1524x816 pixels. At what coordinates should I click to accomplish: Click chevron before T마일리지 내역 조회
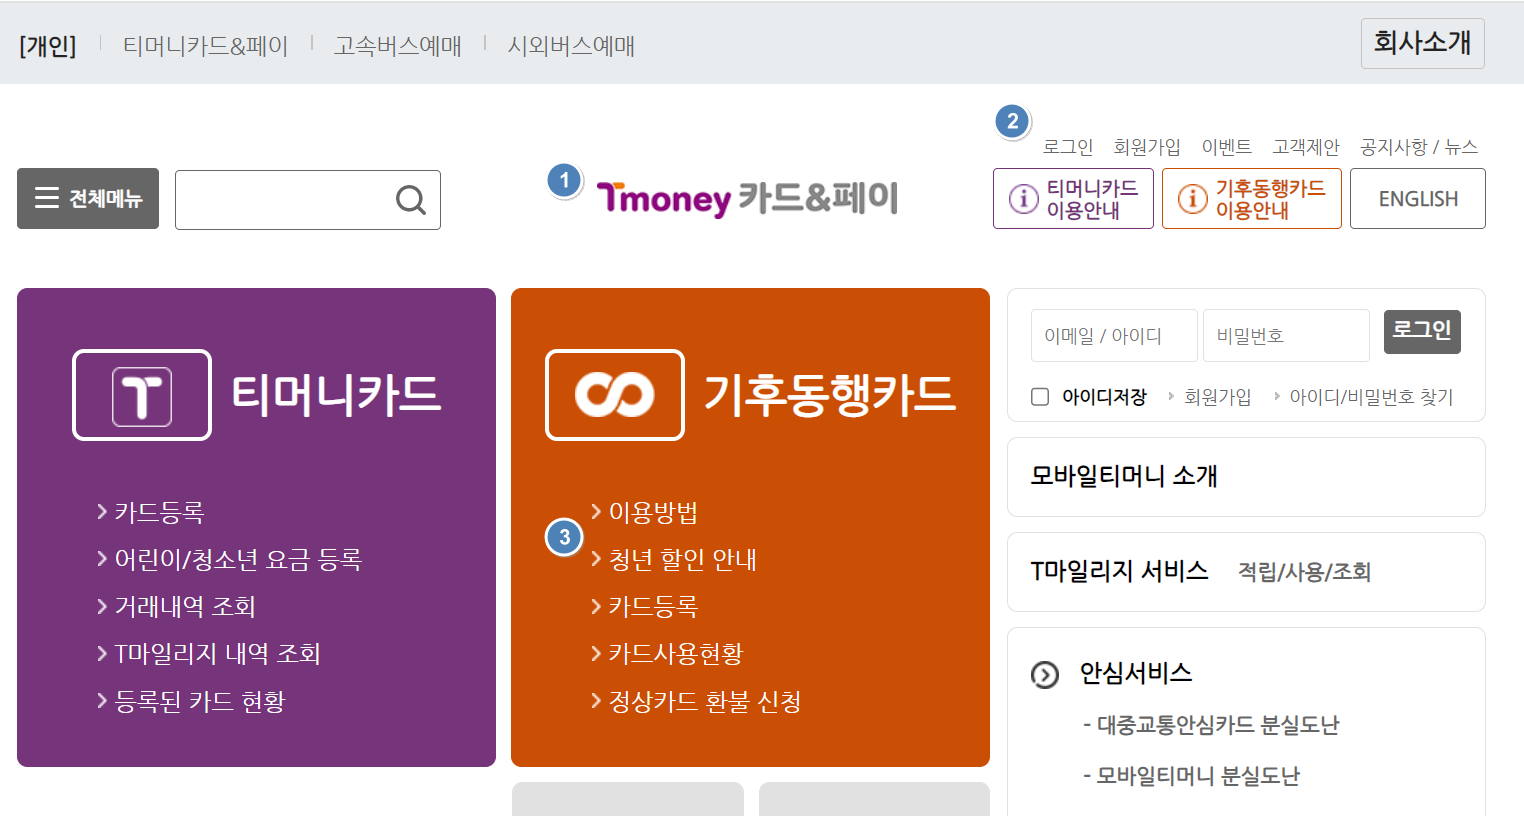point(102,653)
